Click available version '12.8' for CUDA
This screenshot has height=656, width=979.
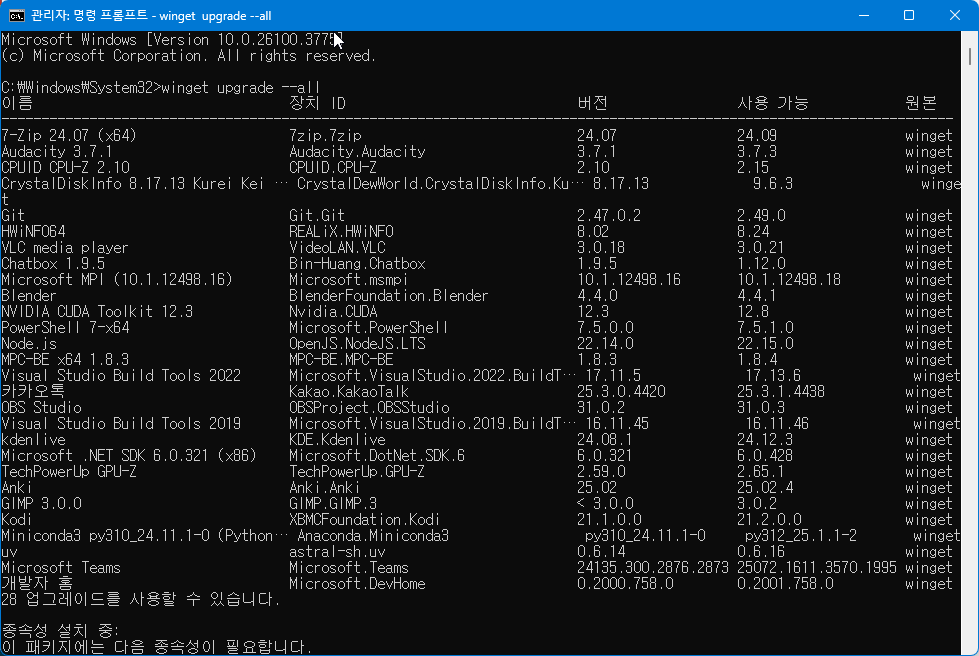click(753, 312)
